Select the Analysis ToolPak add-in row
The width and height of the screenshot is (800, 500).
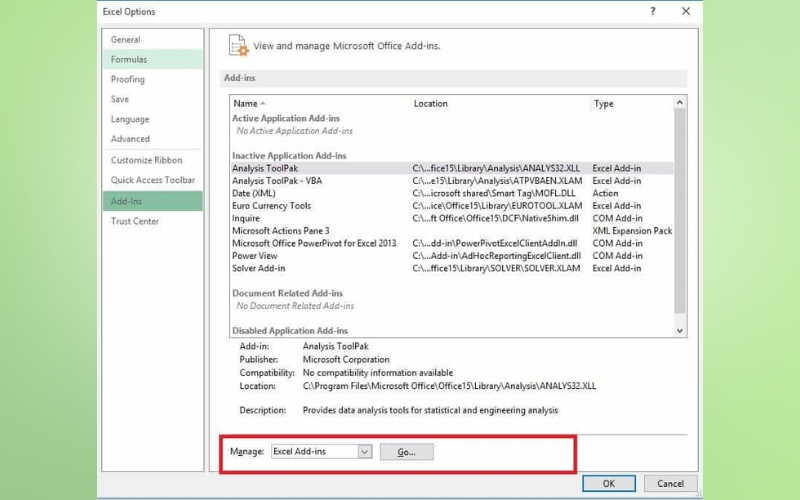tap(452, 168)
